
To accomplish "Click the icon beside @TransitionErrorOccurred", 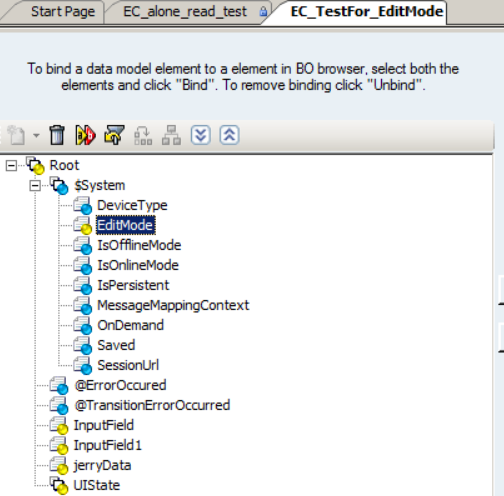I will click(x=59, y=406).
